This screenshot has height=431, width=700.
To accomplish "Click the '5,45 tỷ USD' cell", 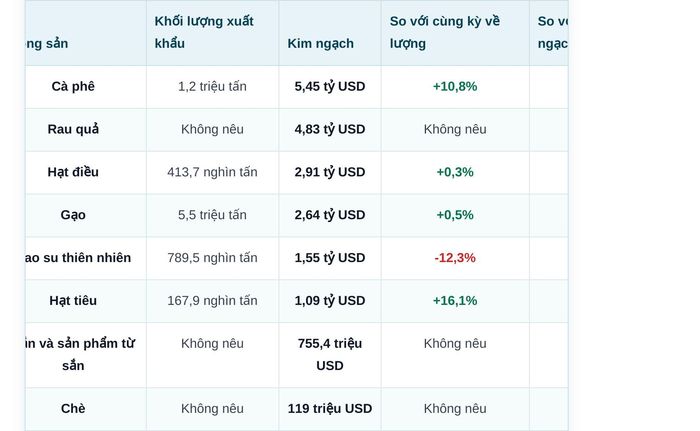I will point(330,86).
